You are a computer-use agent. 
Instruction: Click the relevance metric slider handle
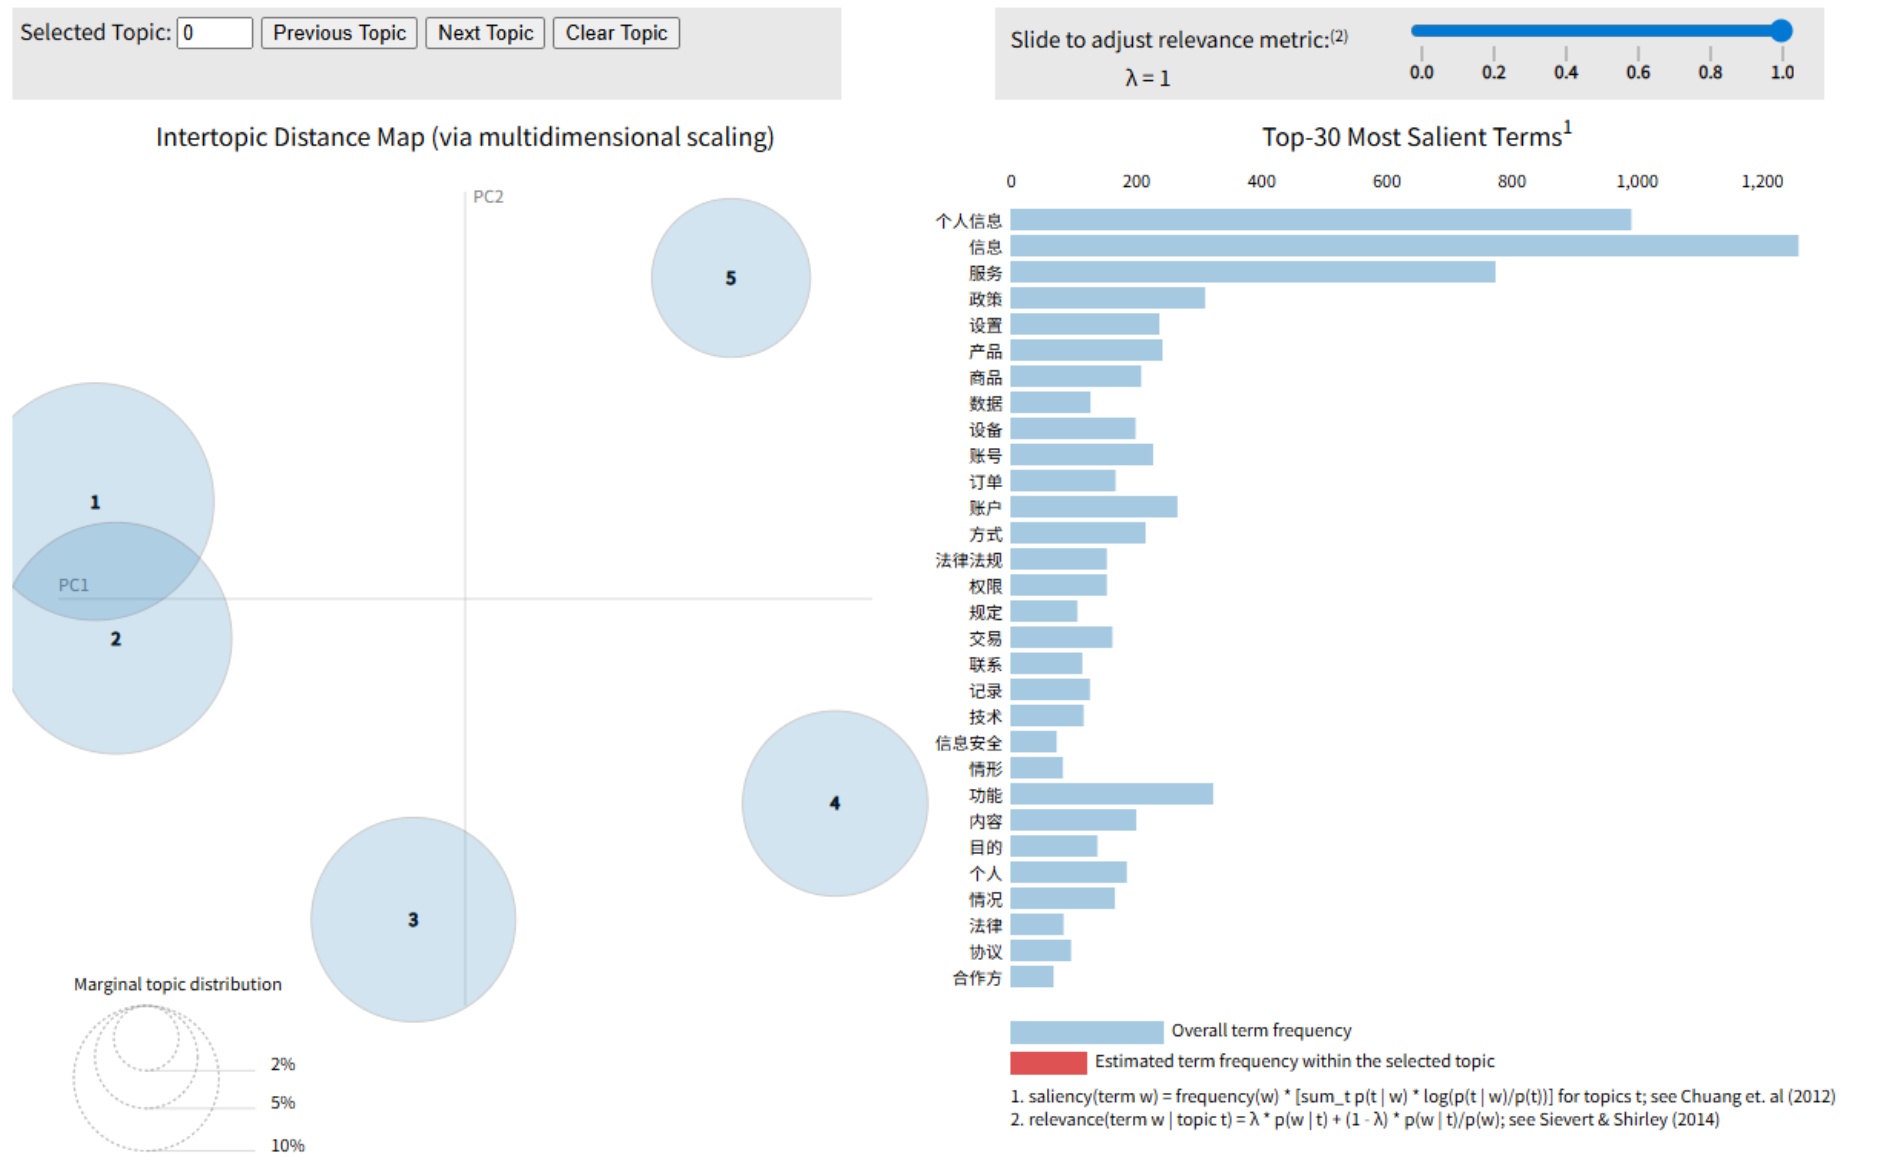click(x=1781, y=31)
